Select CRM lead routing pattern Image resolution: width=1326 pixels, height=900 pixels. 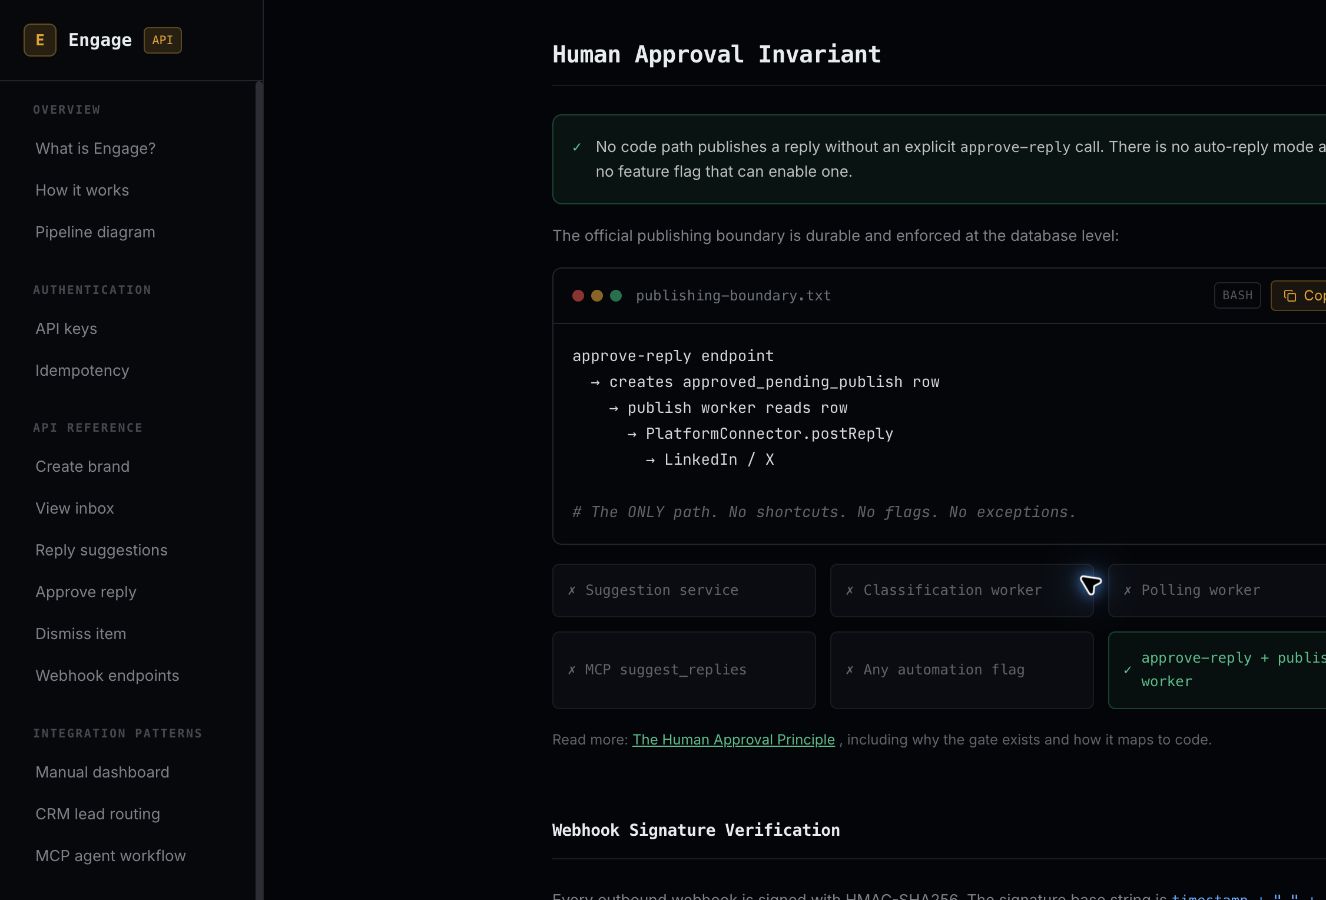[98, 814]
